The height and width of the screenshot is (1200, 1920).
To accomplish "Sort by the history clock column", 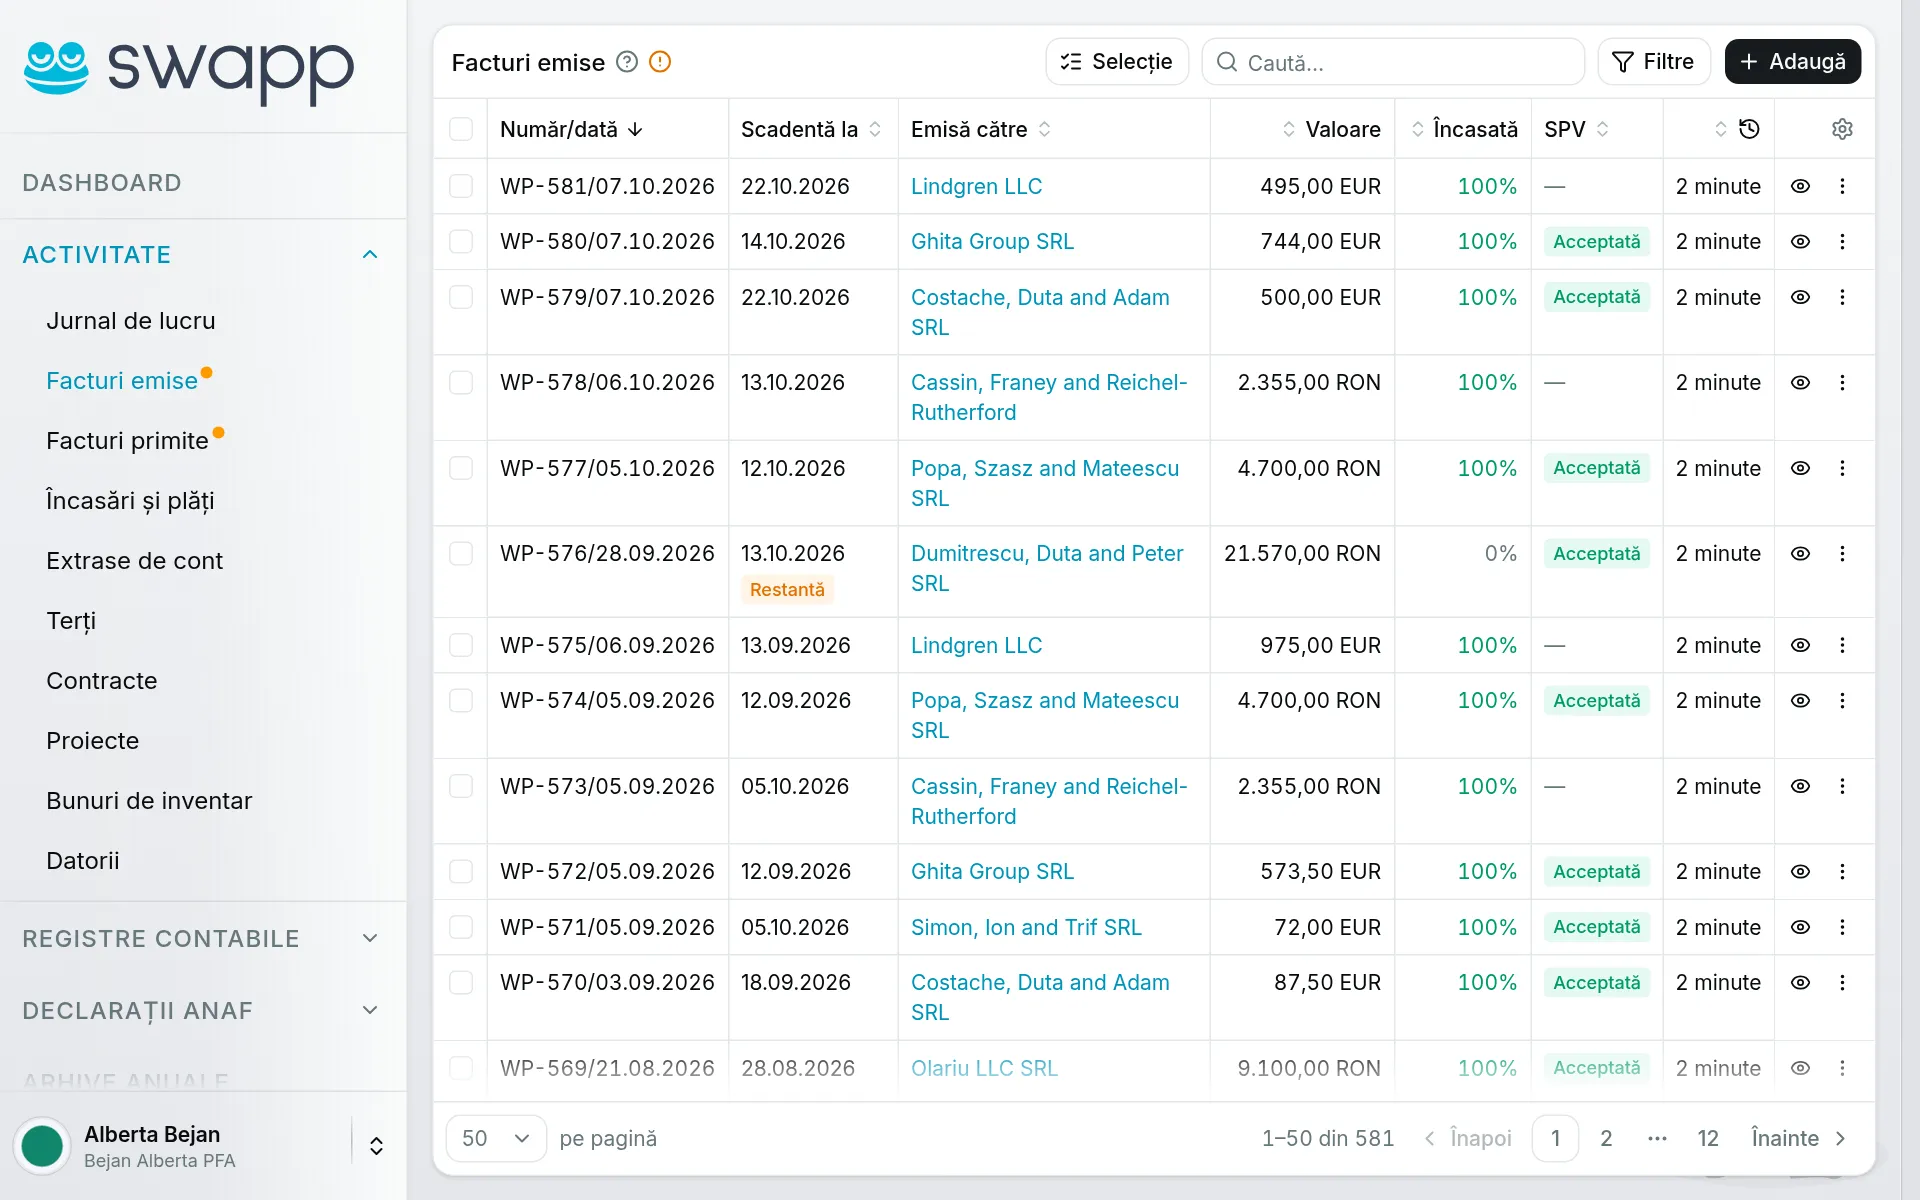I will tap(1737, 129).
